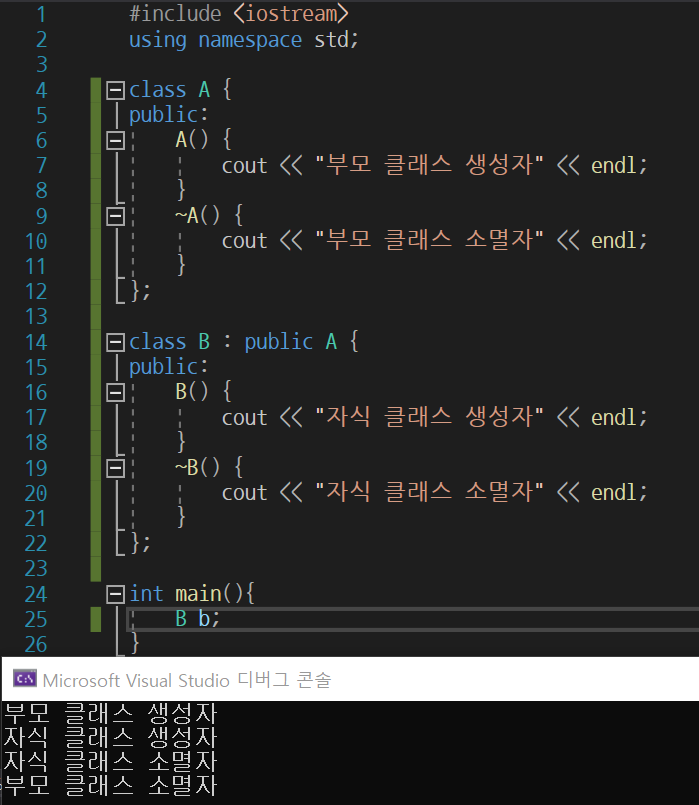The image size is (699, 805).
Task: Click the string "부모 클래스 소멸자"
Action: pos(429,240)
